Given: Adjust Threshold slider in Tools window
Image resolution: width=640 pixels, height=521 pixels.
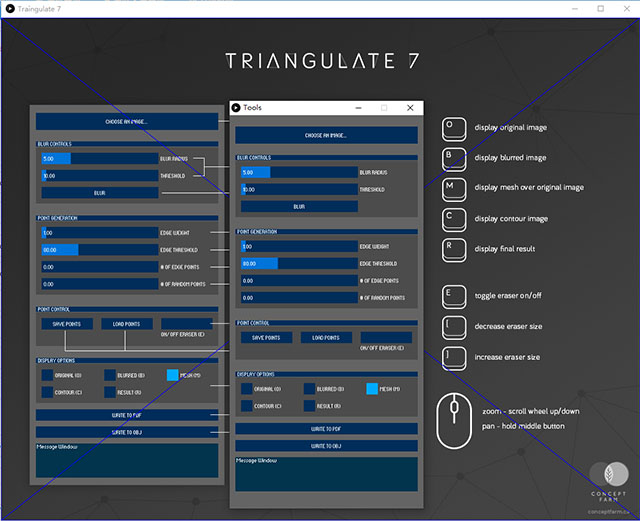Looking at the screenshot, I should (x=299, y=189).
